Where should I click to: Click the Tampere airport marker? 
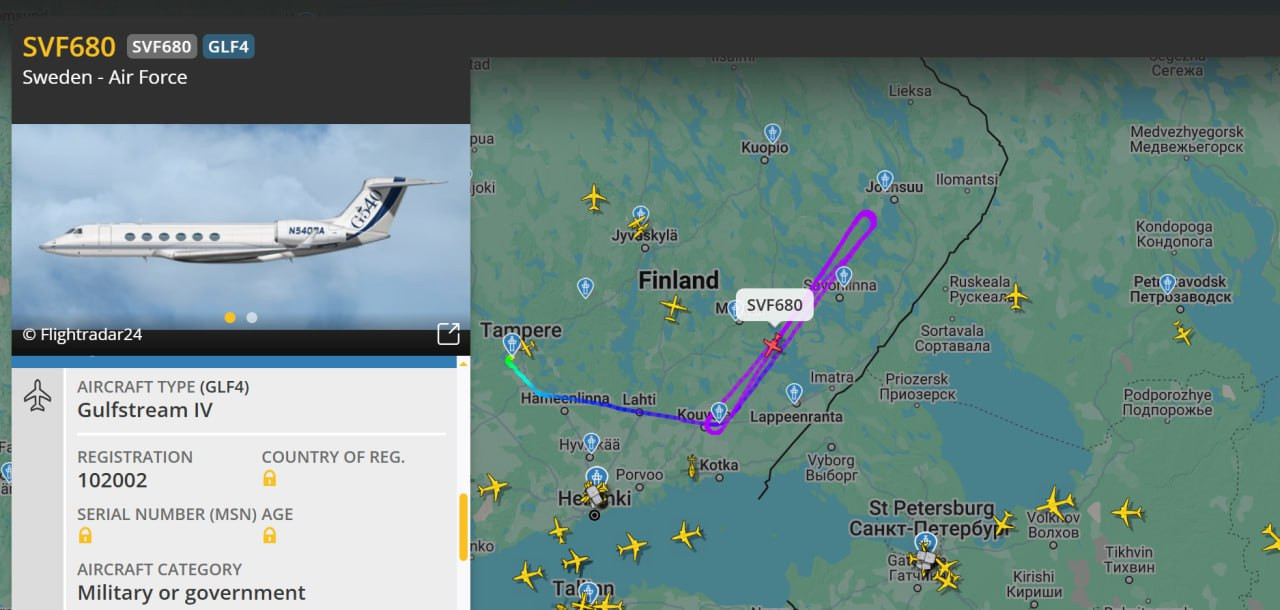click(x=512, y=344)
